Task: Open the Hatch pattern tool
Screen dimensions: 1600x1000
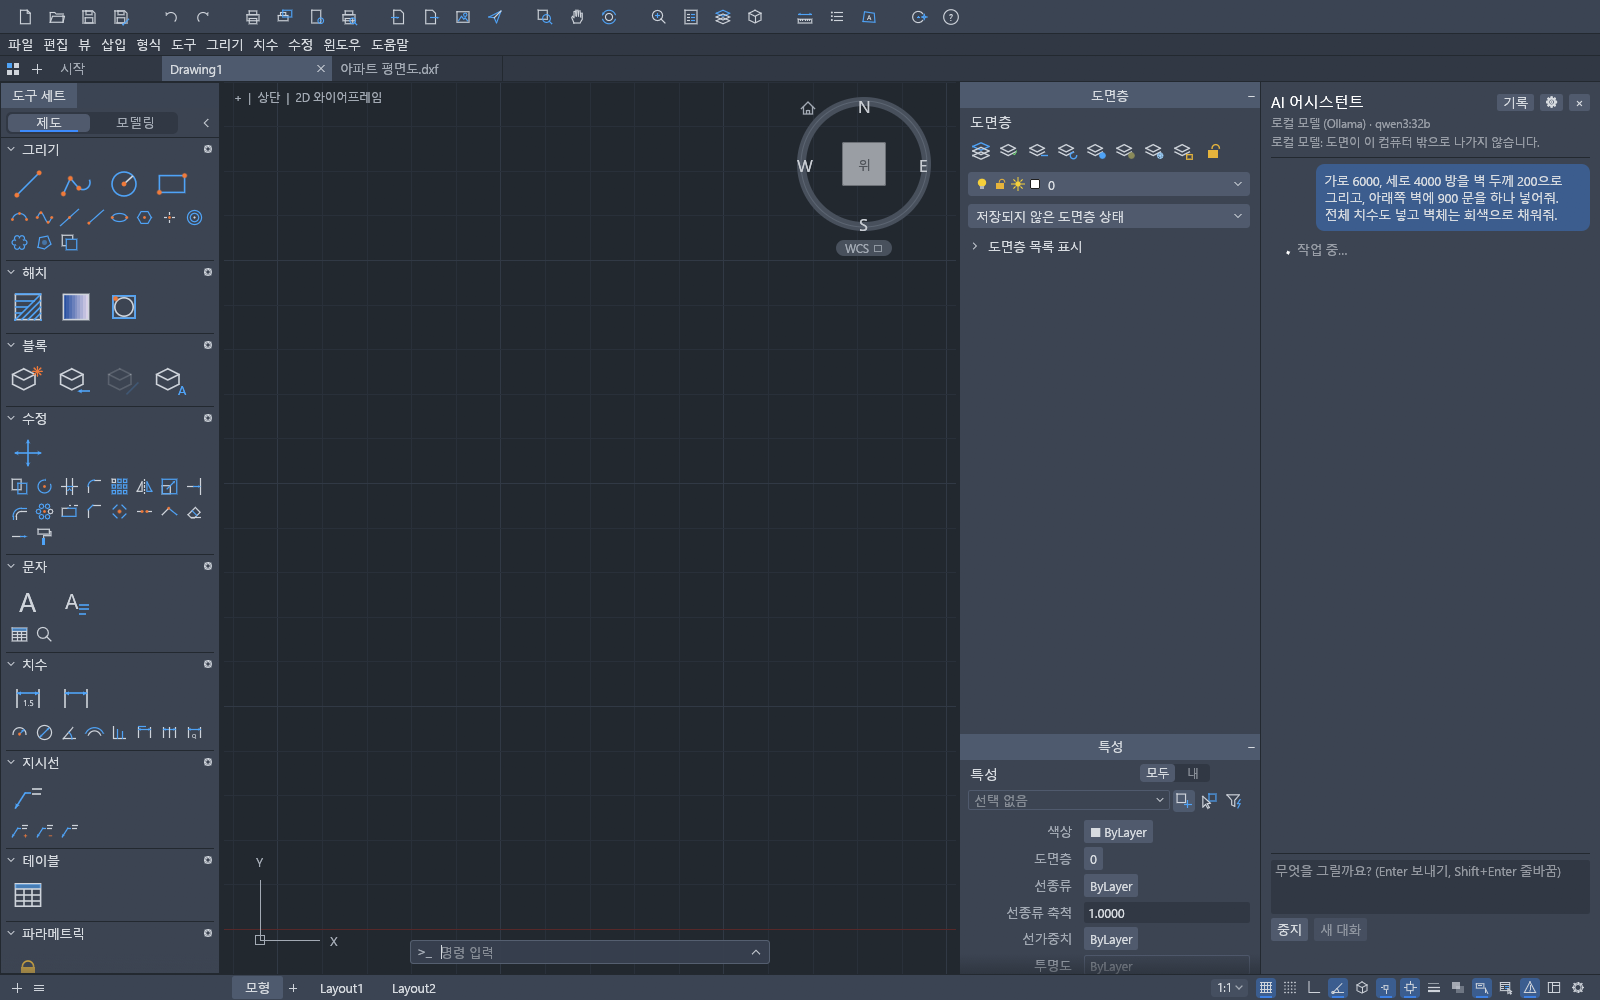Action: pos(28,307)
